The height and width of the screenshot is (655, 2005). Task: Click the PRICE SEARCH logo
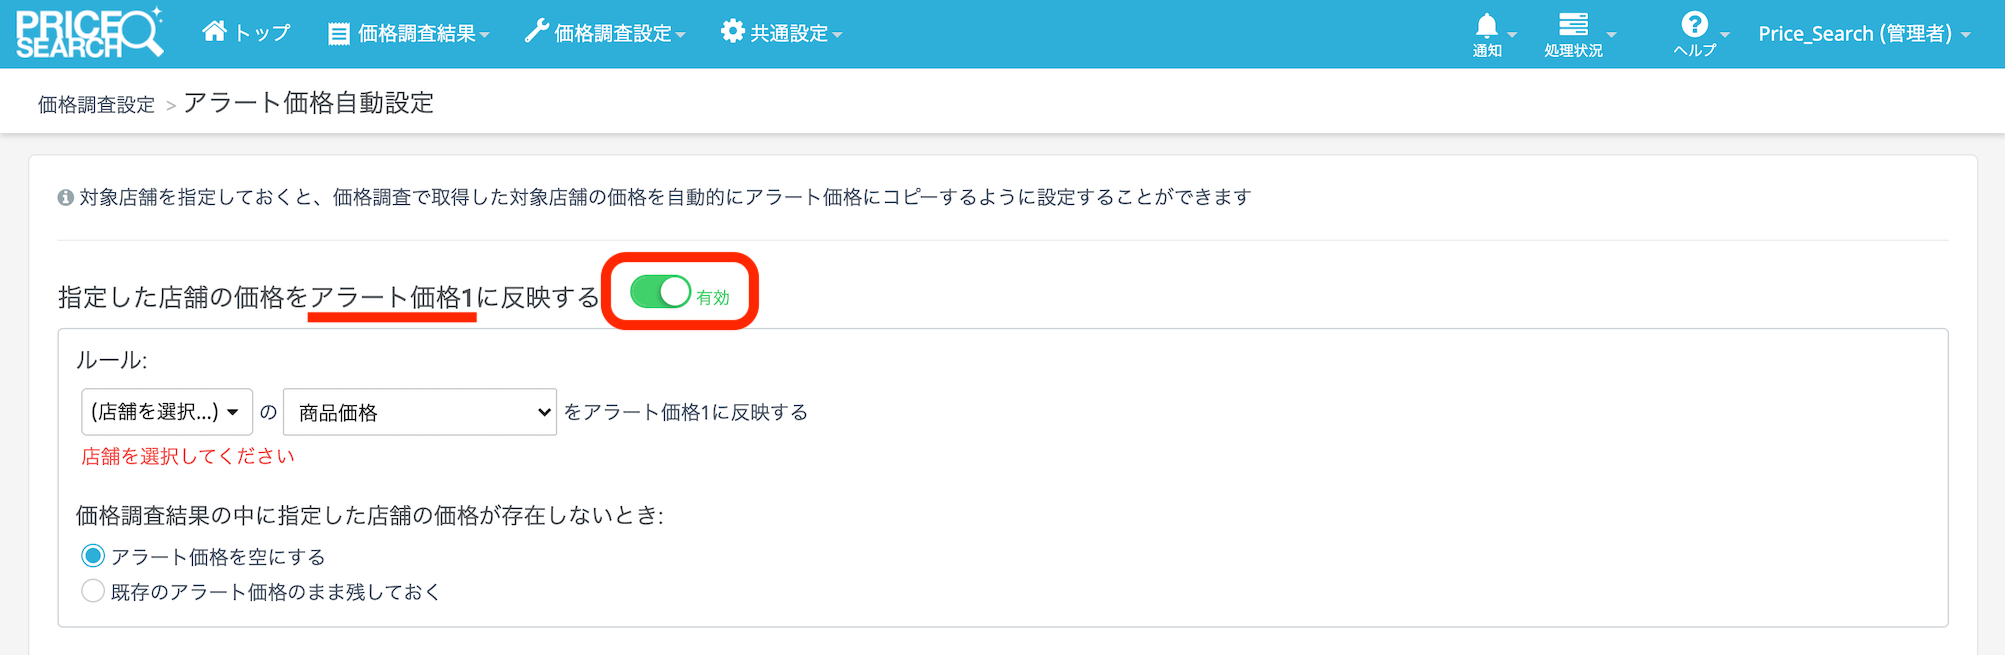pyautogui.click(x=88, y=33)
